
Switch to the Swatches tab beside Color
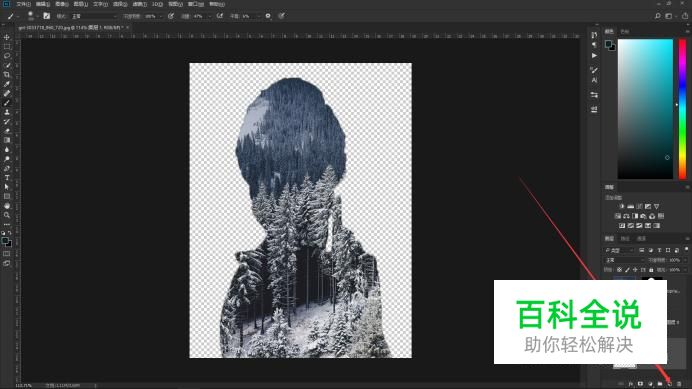pos(625,31)
